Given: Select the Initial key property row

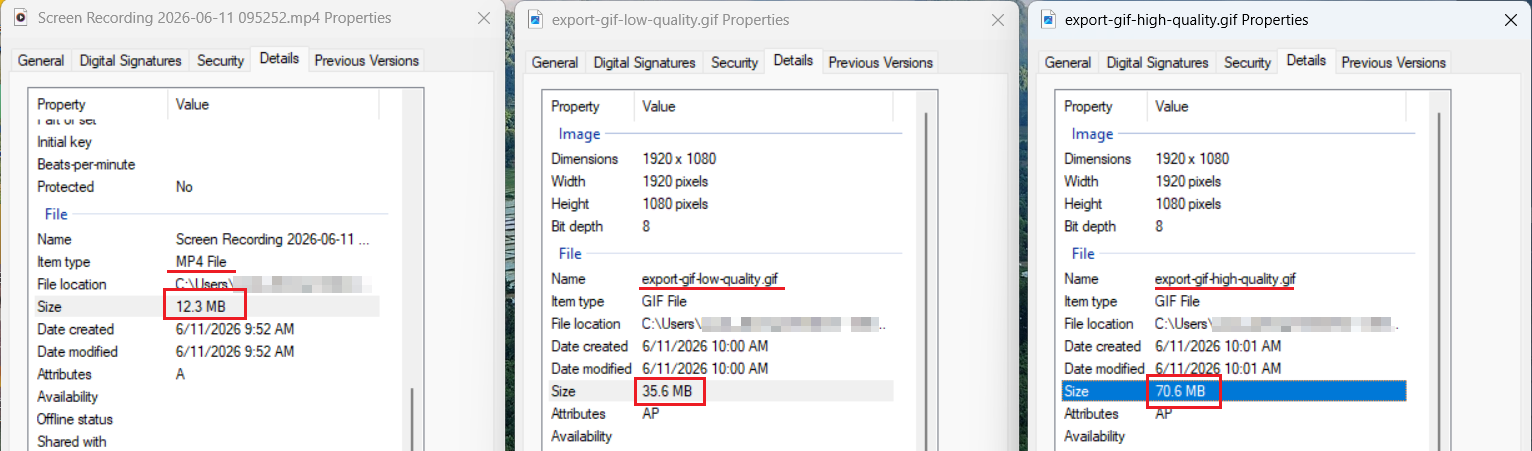Looking at the screenshot, I should [207, 142].
